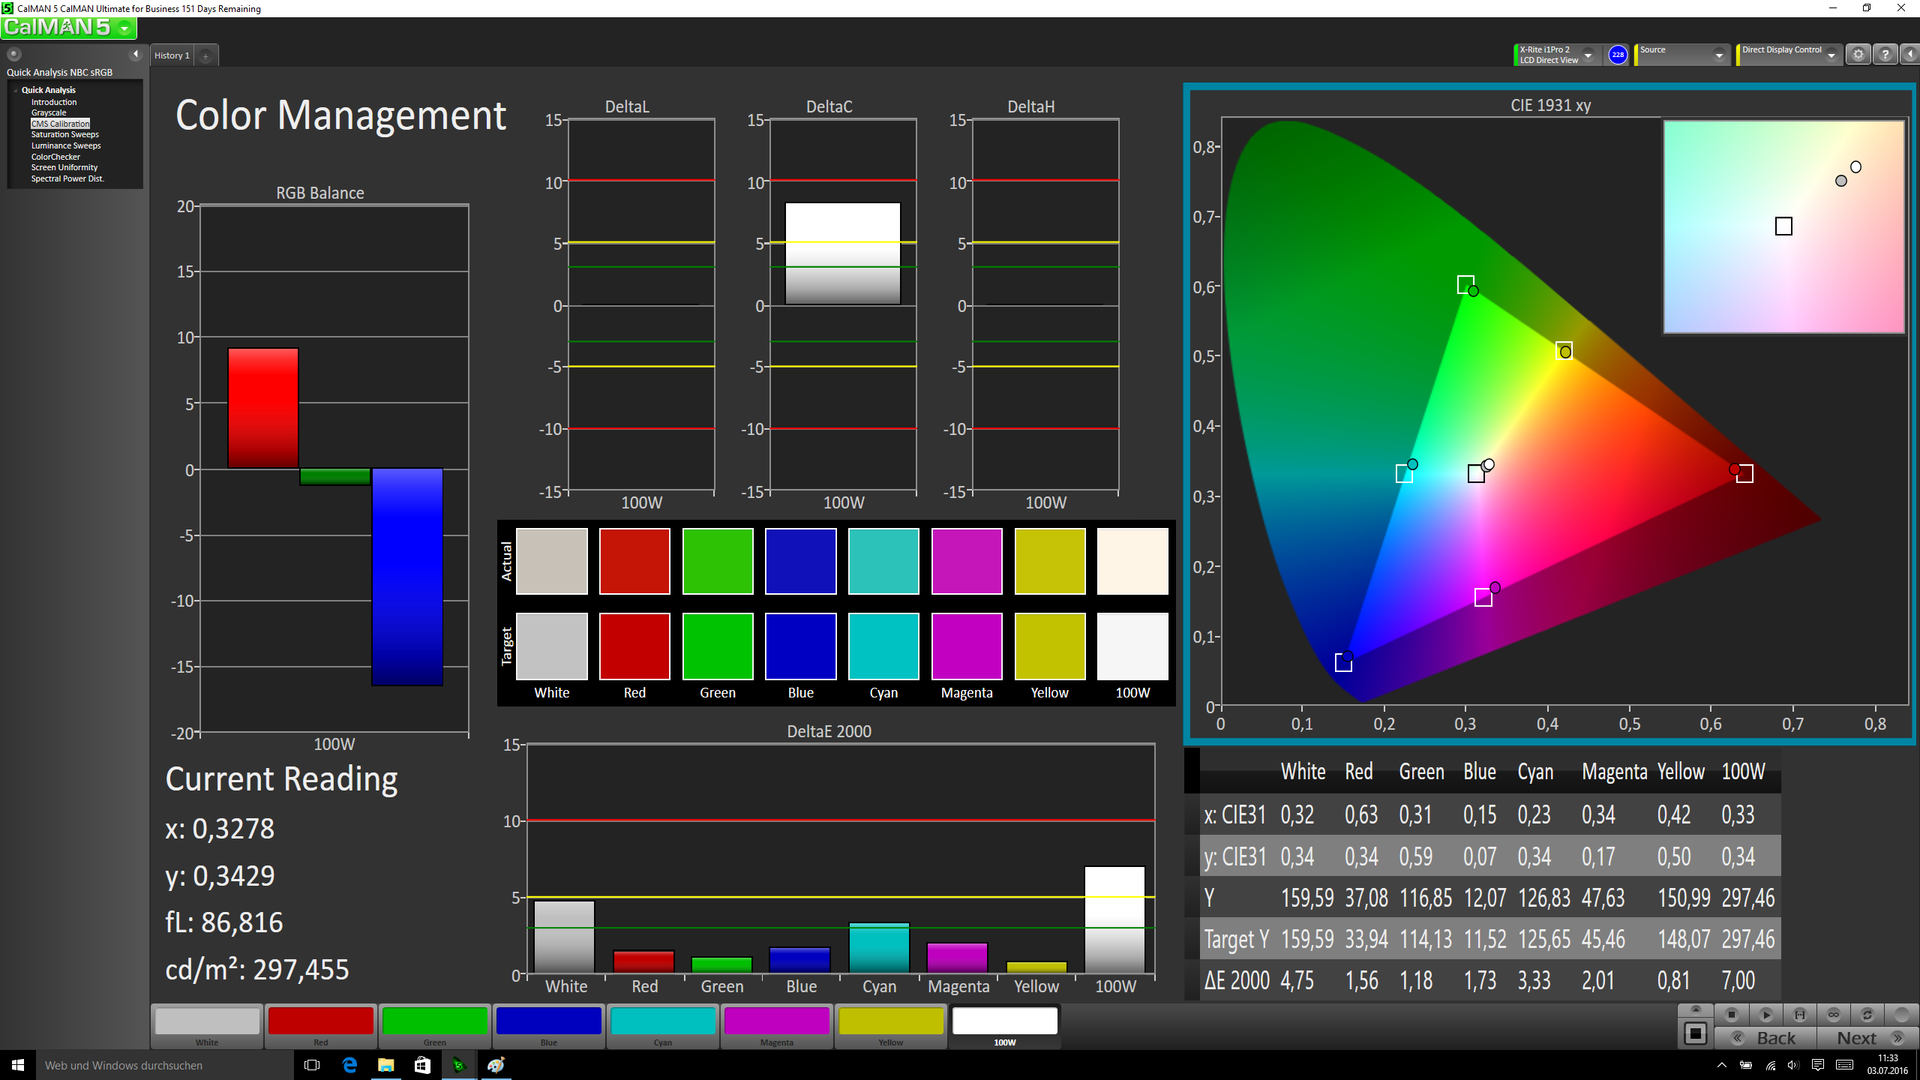Switch to the History 1 tab
The image size is (1920, 1080).
[172, 56]
